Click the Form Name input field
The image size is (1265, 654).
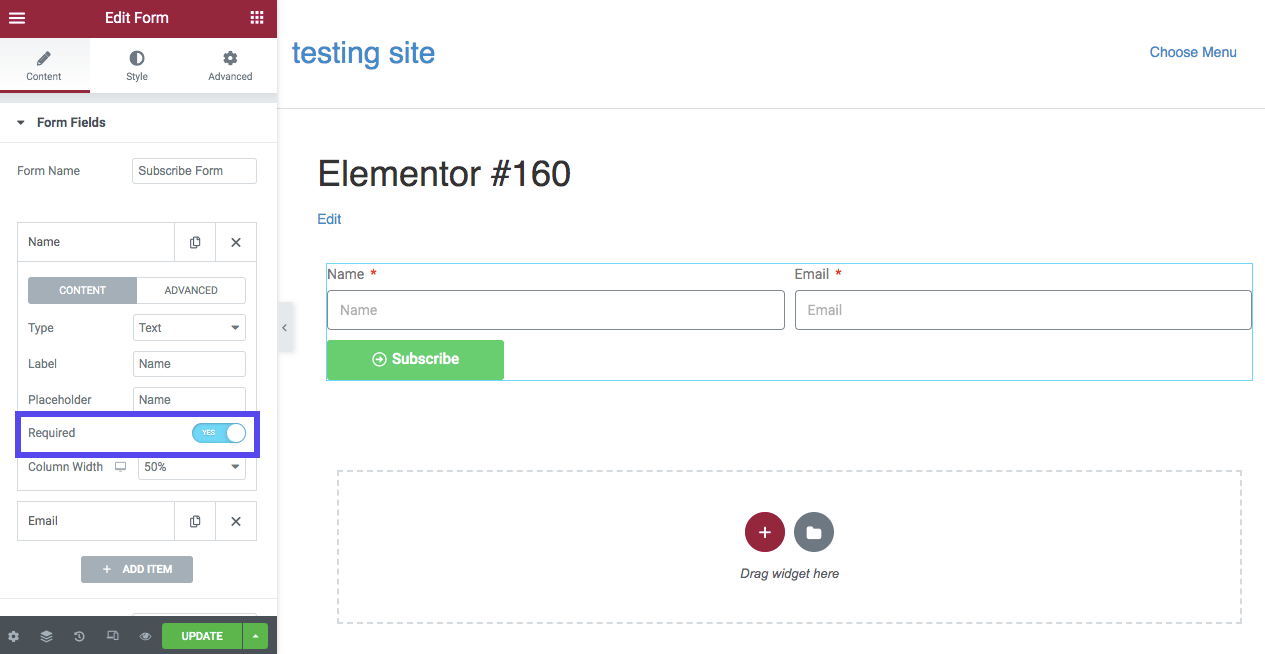(x=194, y=171)
